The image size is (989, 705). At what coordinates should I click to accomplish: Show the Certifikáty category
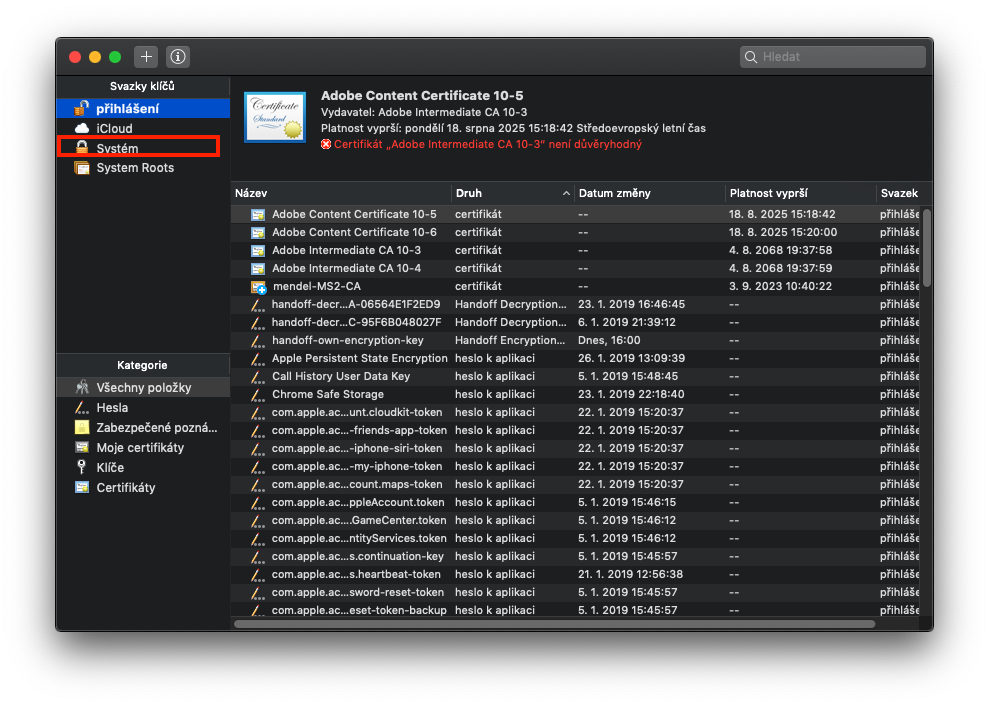point(143,487)
